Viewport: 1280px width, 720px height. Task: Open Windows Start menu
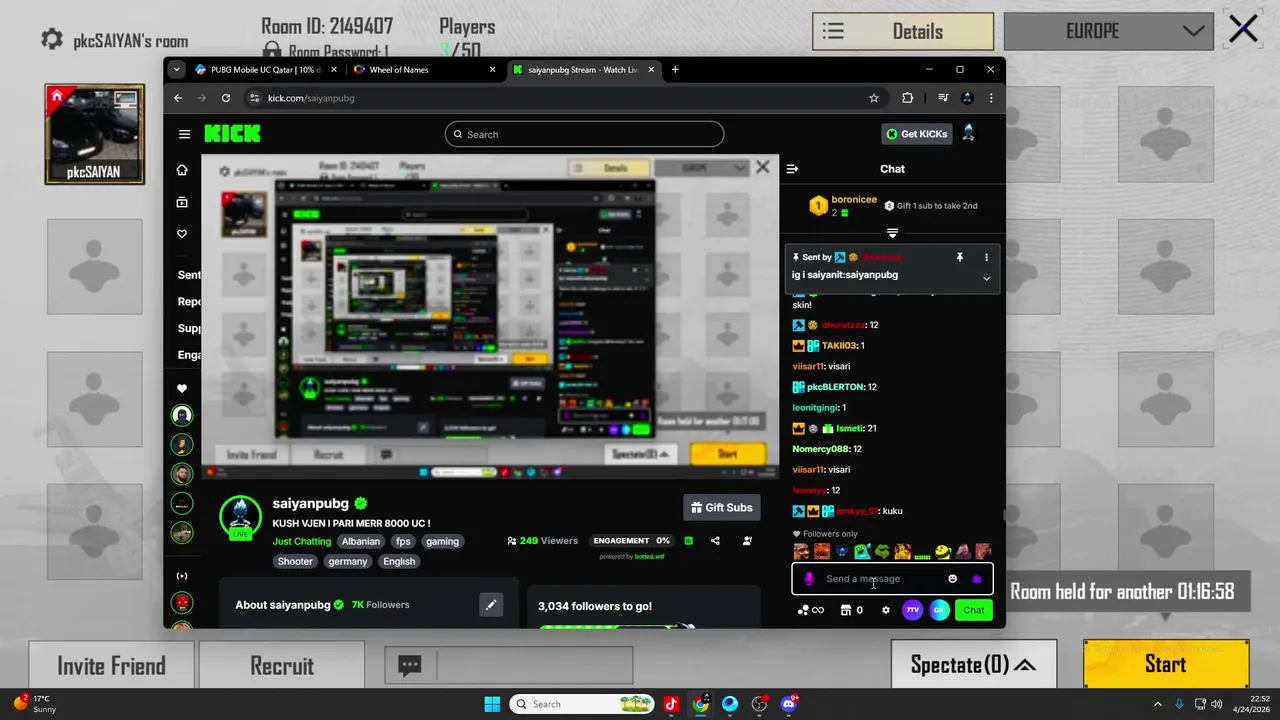(492, 704)
